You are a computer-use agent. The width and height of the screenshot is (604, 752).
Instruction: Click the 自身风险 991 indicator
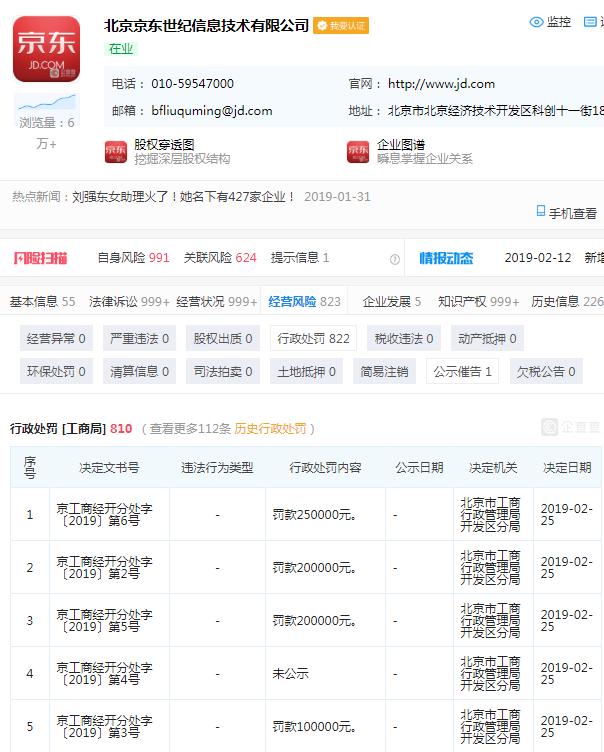133,258
